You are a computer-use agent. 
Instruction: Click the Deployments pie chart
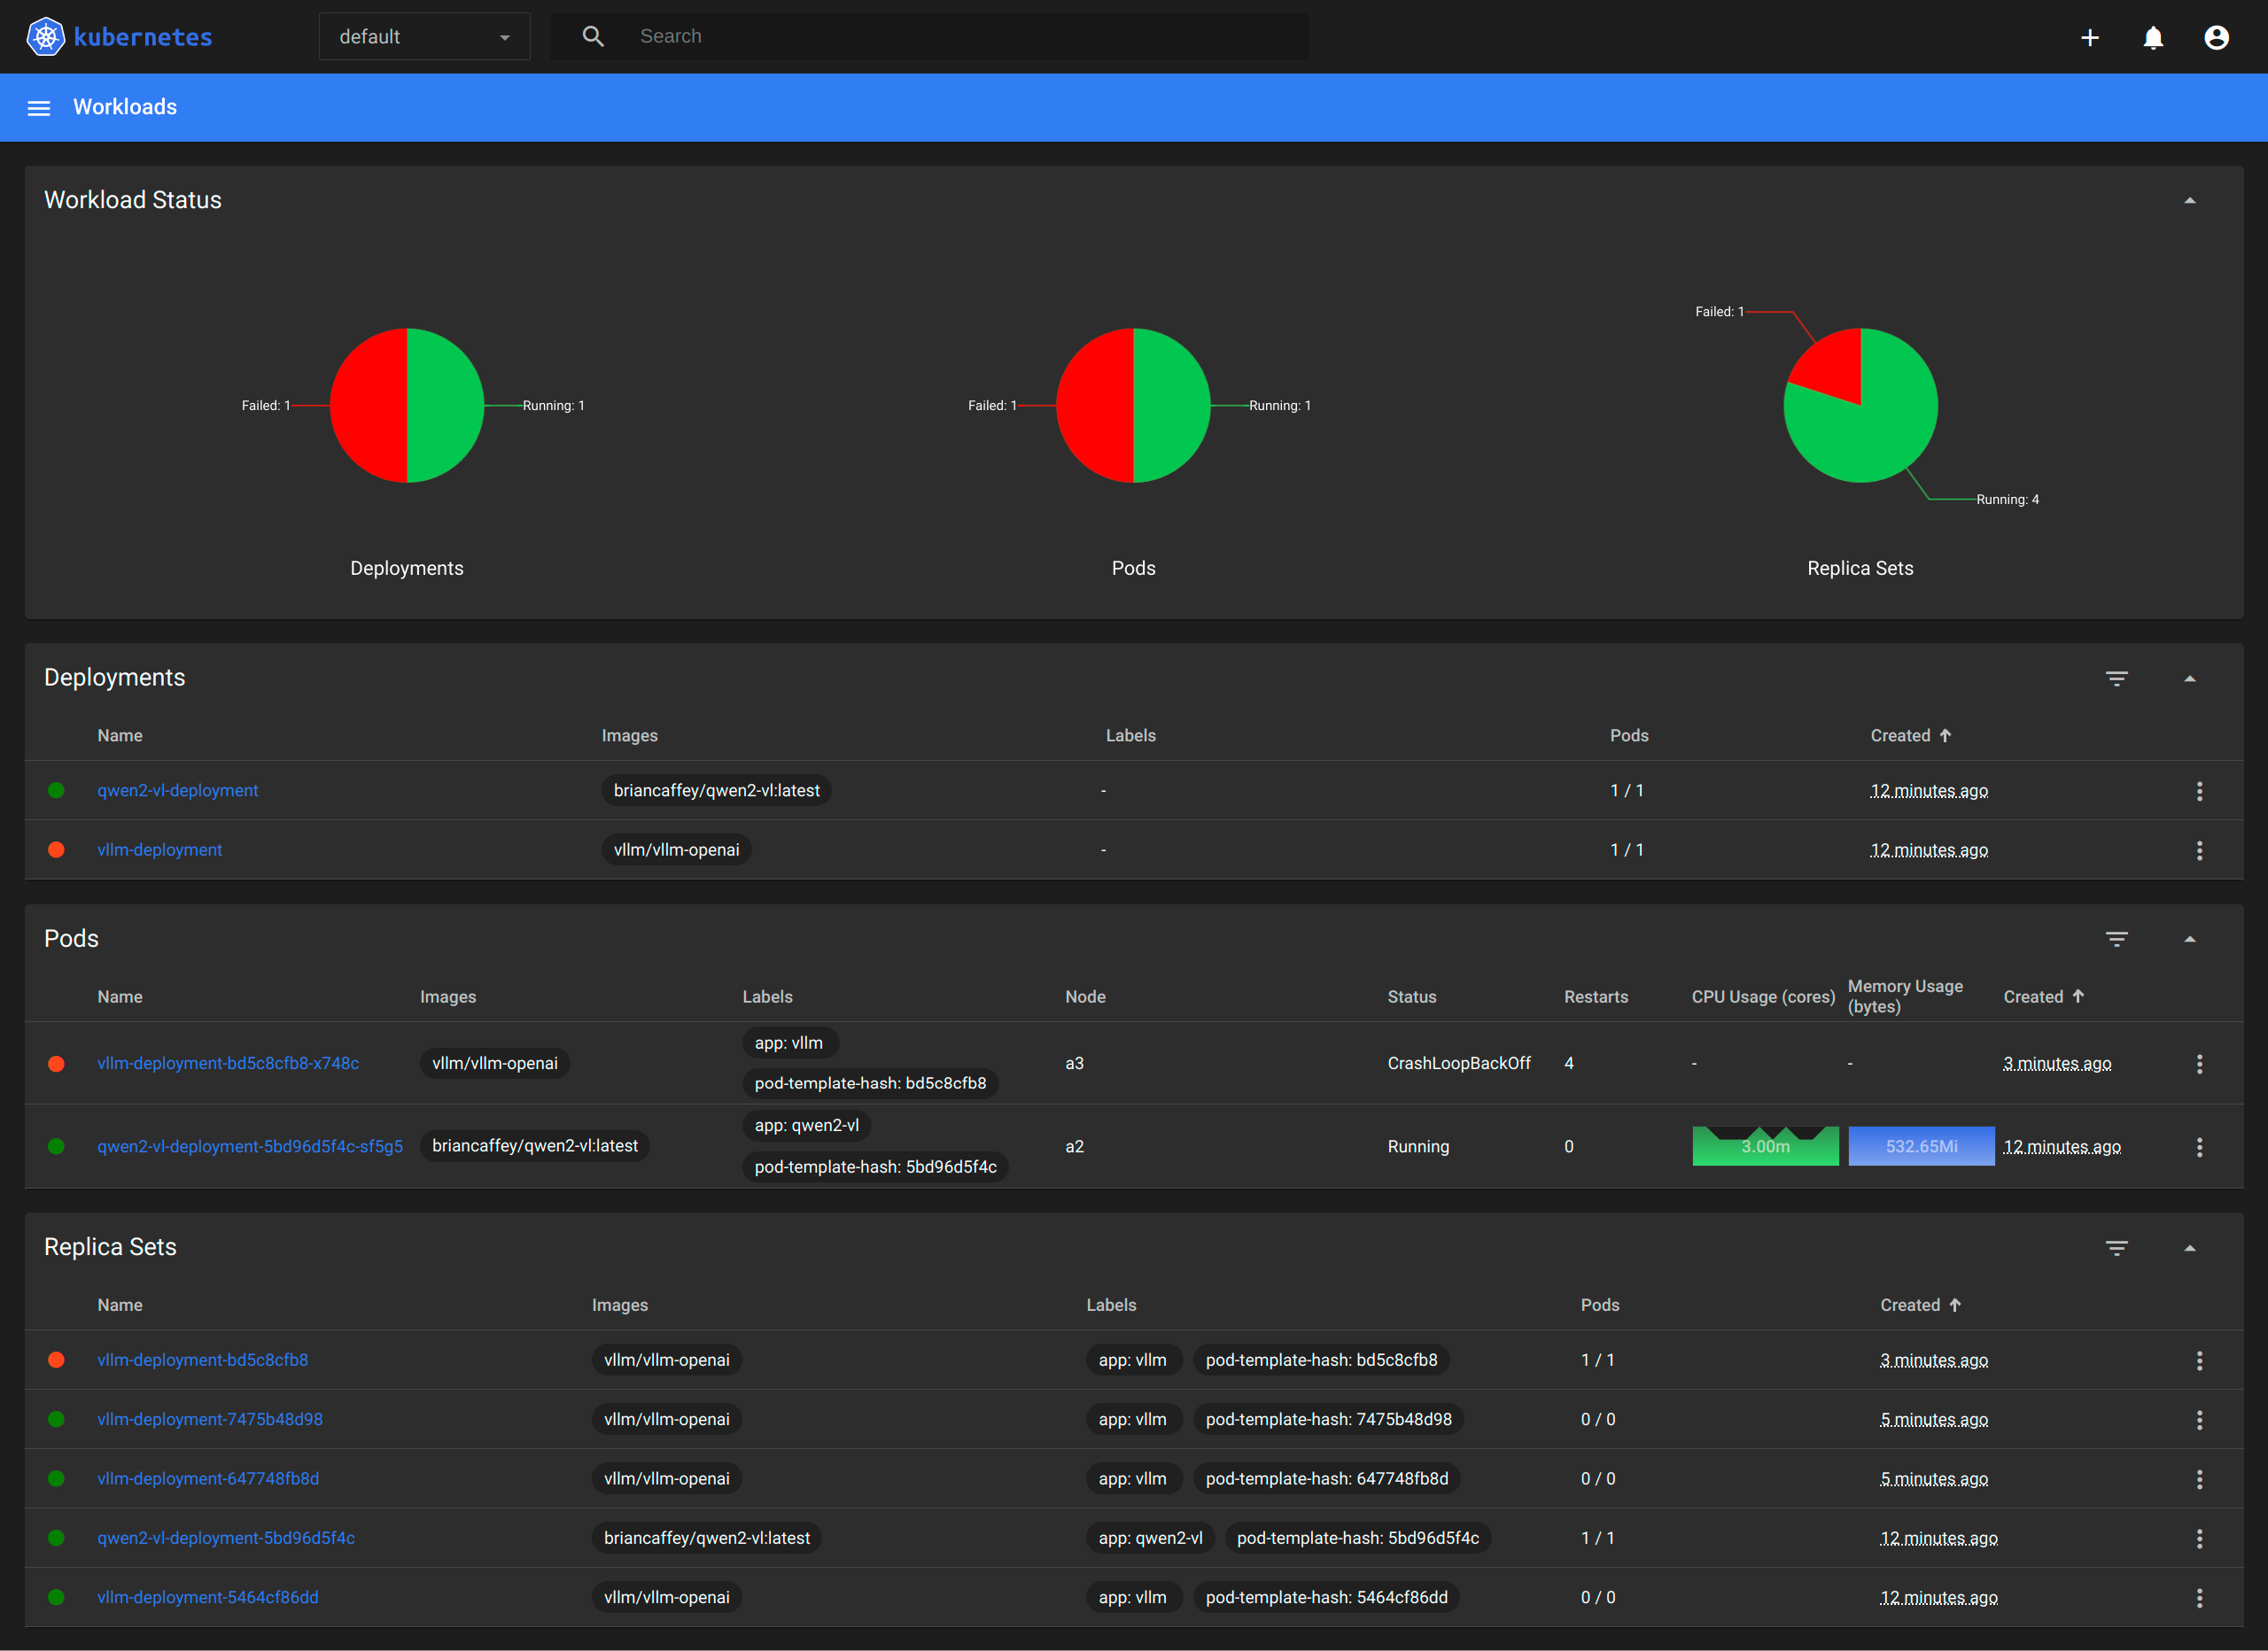[x=407, y=406]
